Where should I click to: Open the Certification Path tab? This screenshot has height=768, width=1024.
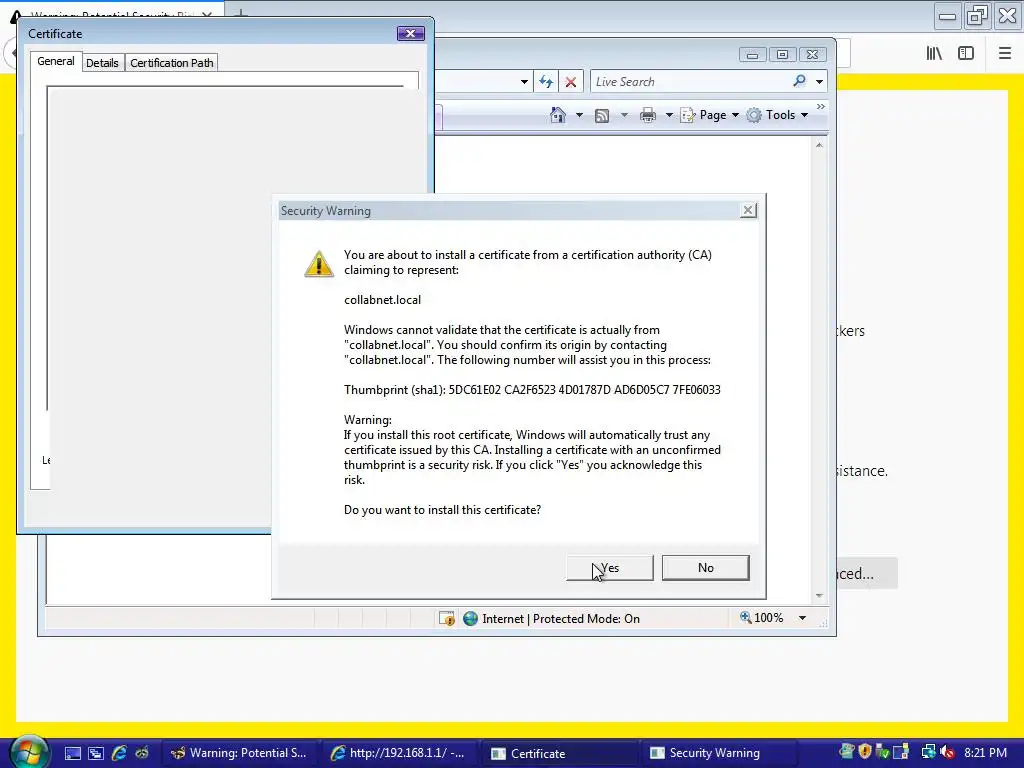click(x=172, y=63)
